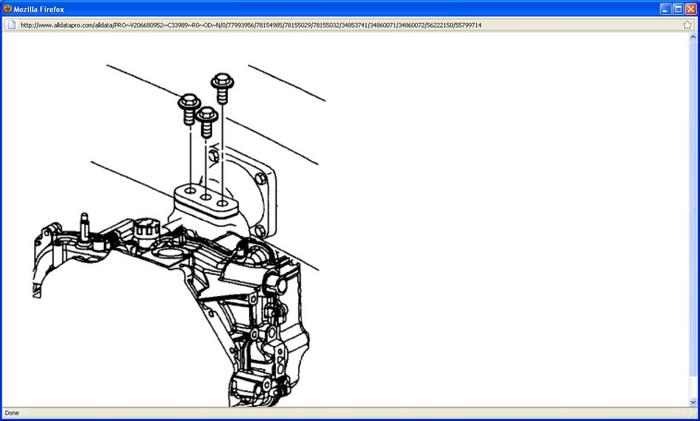
Task: Maximize the Mozilla Firefox window
Action: click(678, 9)
